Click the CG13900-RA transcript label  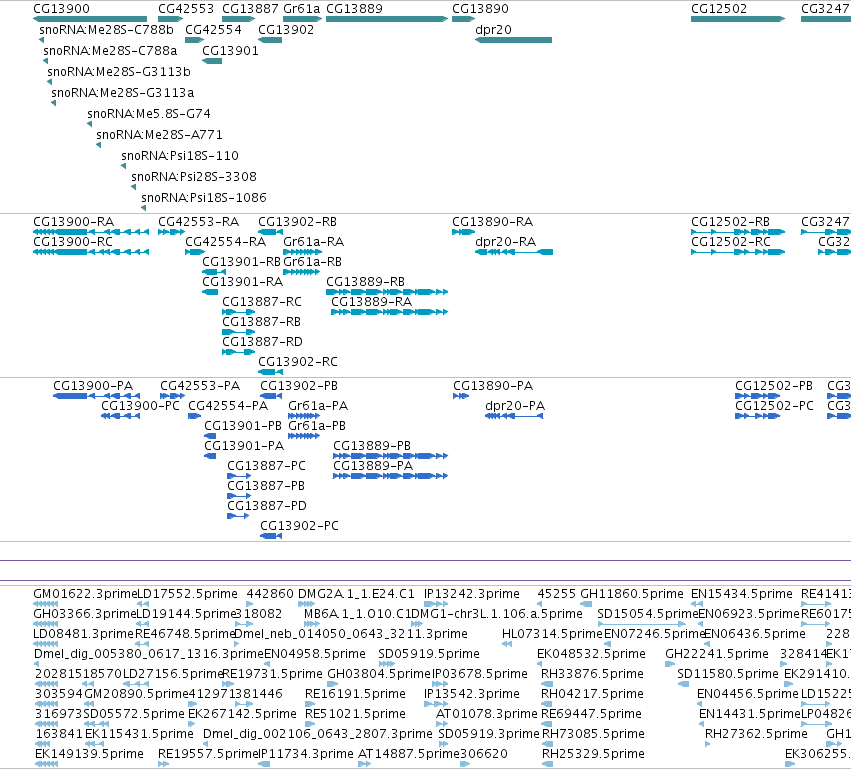[x=74, y=221]
